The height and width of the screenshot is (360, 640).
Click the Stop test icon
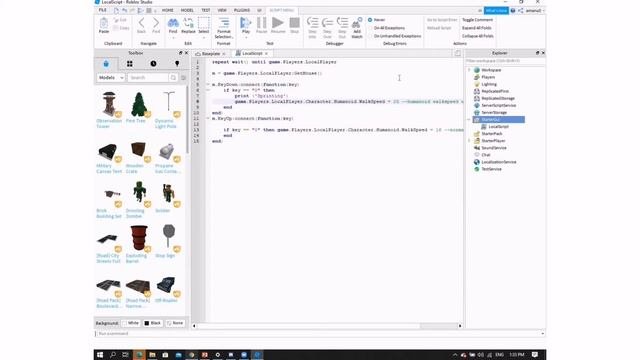pyautogui.click(x=294, y=23)
